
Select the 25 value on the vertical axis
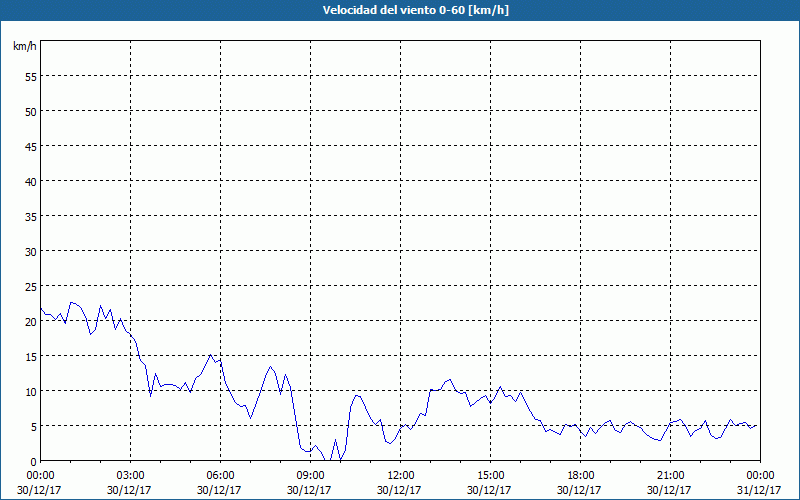pyautogui.click(x=31, y=287)
